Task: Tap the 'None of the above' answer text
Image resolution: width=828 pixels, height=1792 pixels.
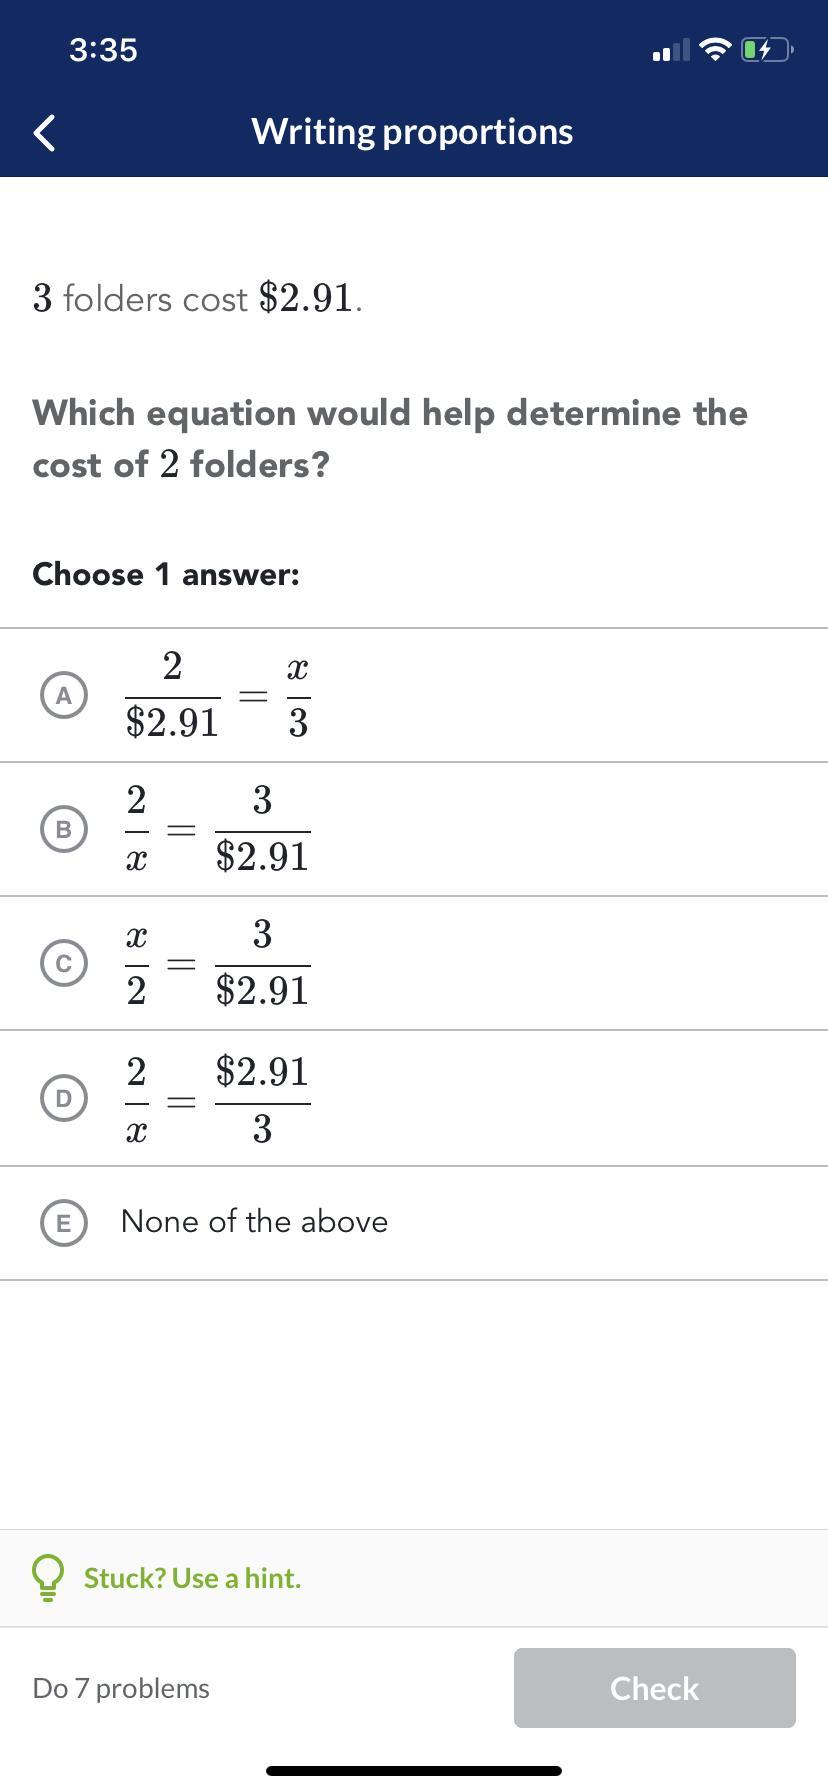Action: point(254,1222)
